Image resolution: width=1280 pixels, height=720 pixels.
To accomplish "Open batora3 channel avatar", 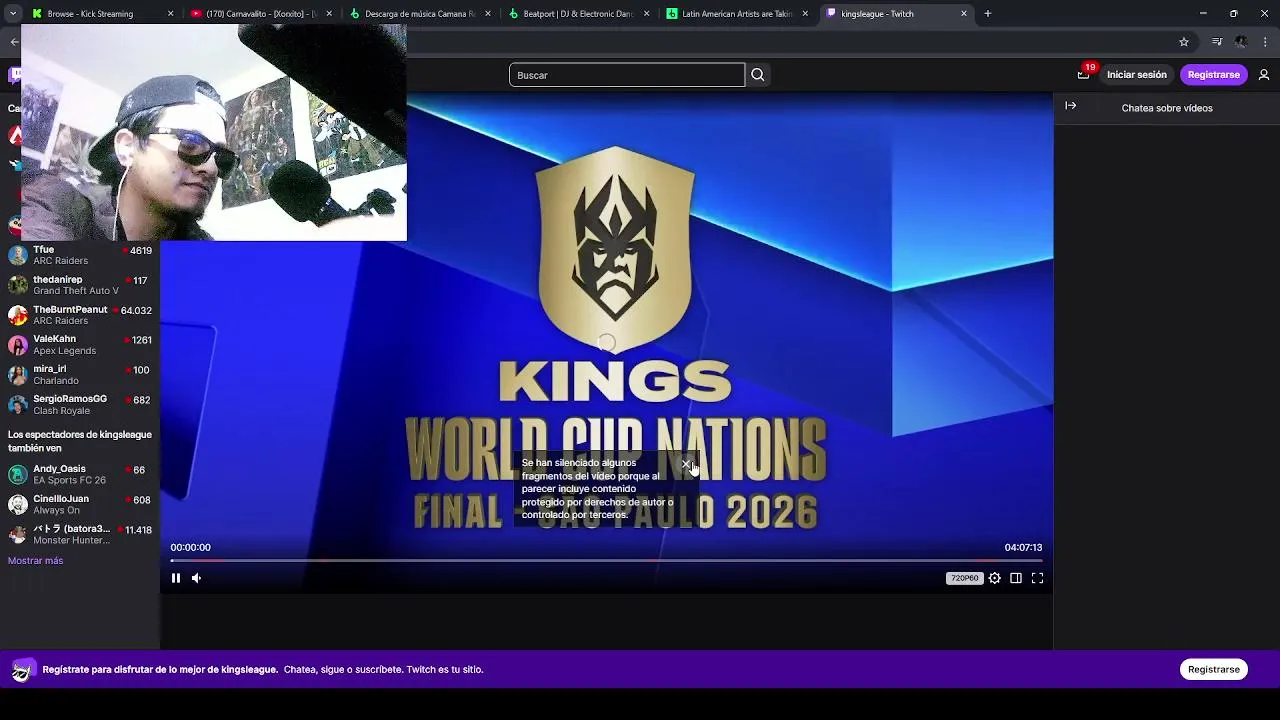I will point(18,534).
